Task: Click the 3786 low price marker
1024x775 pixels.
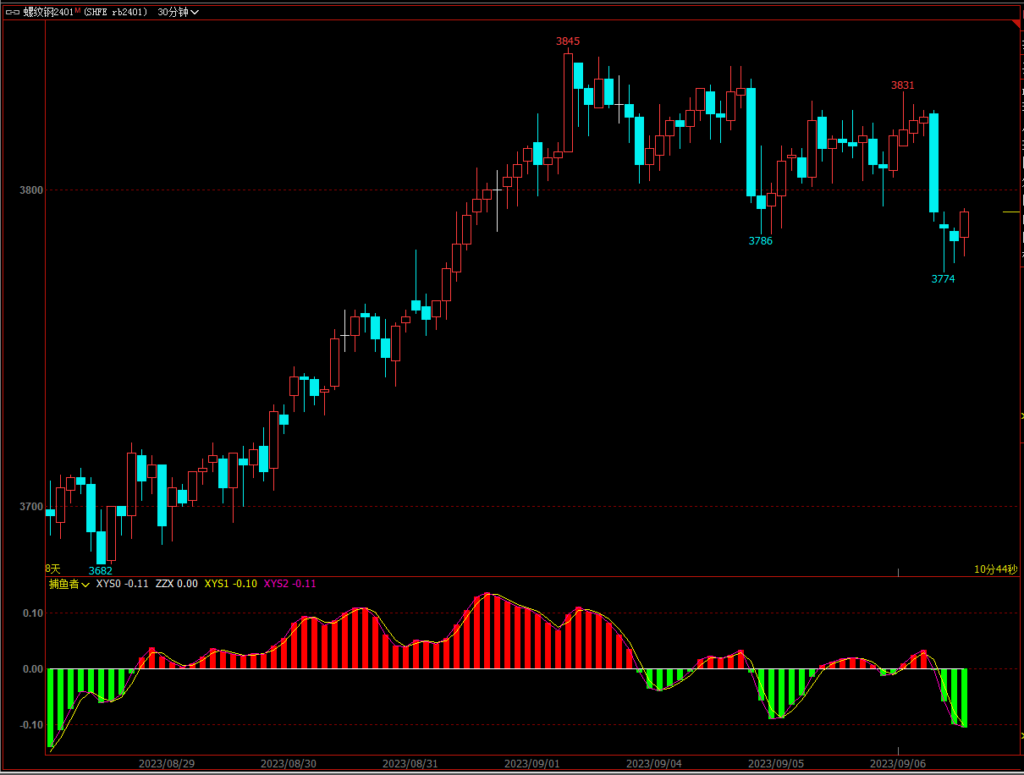Action: click(x=760, y=241)
